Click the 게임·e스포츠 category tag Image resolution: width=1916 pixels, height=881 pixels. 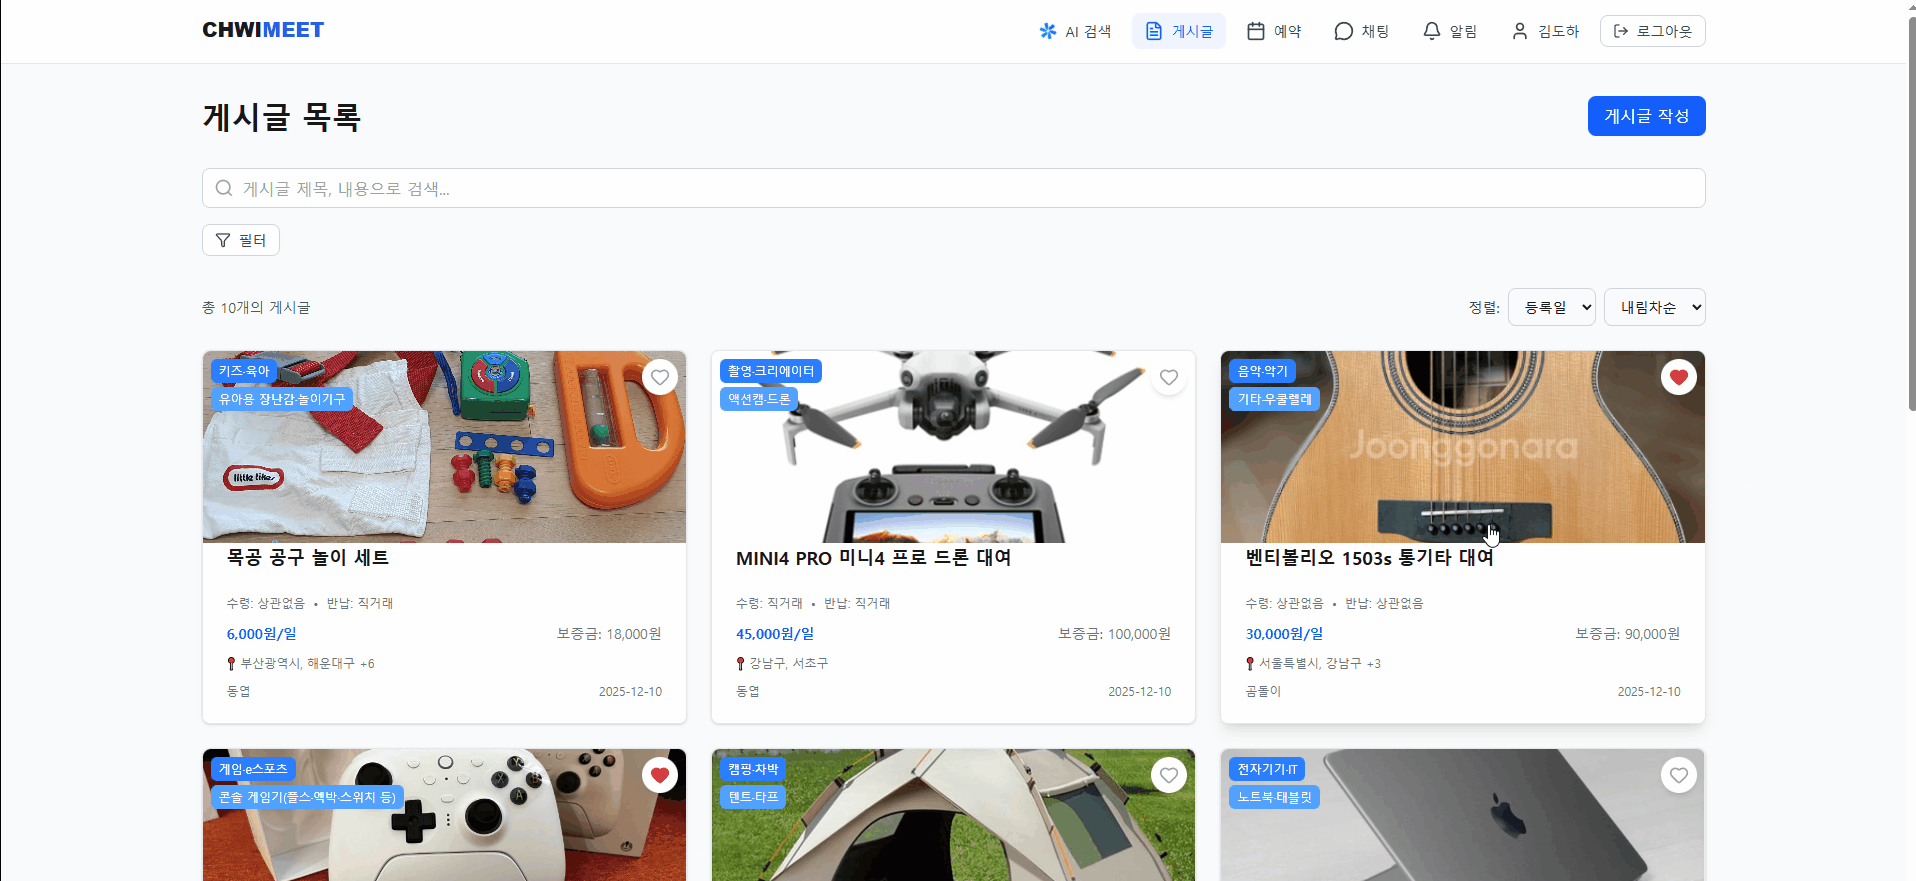pyautogui.click(x=253, y=769)
